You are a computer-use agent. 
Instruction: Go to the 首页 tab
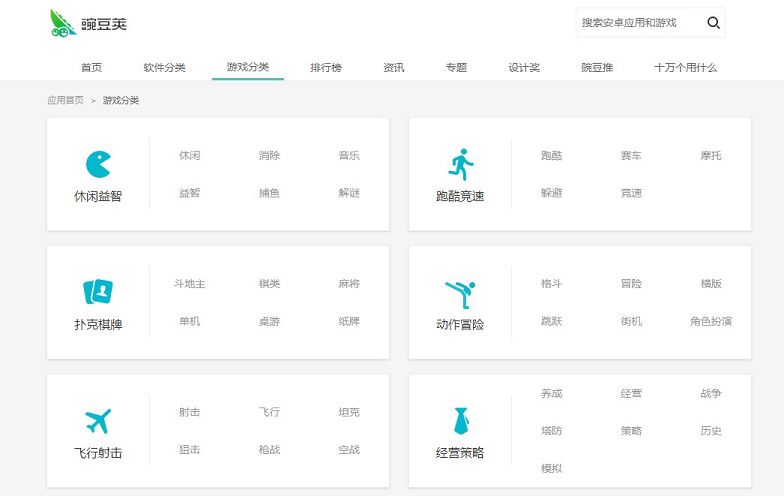[91, 68]
